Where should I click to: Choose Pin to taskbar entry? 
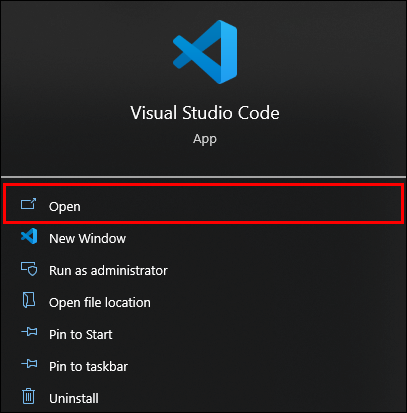click(88, 366)
